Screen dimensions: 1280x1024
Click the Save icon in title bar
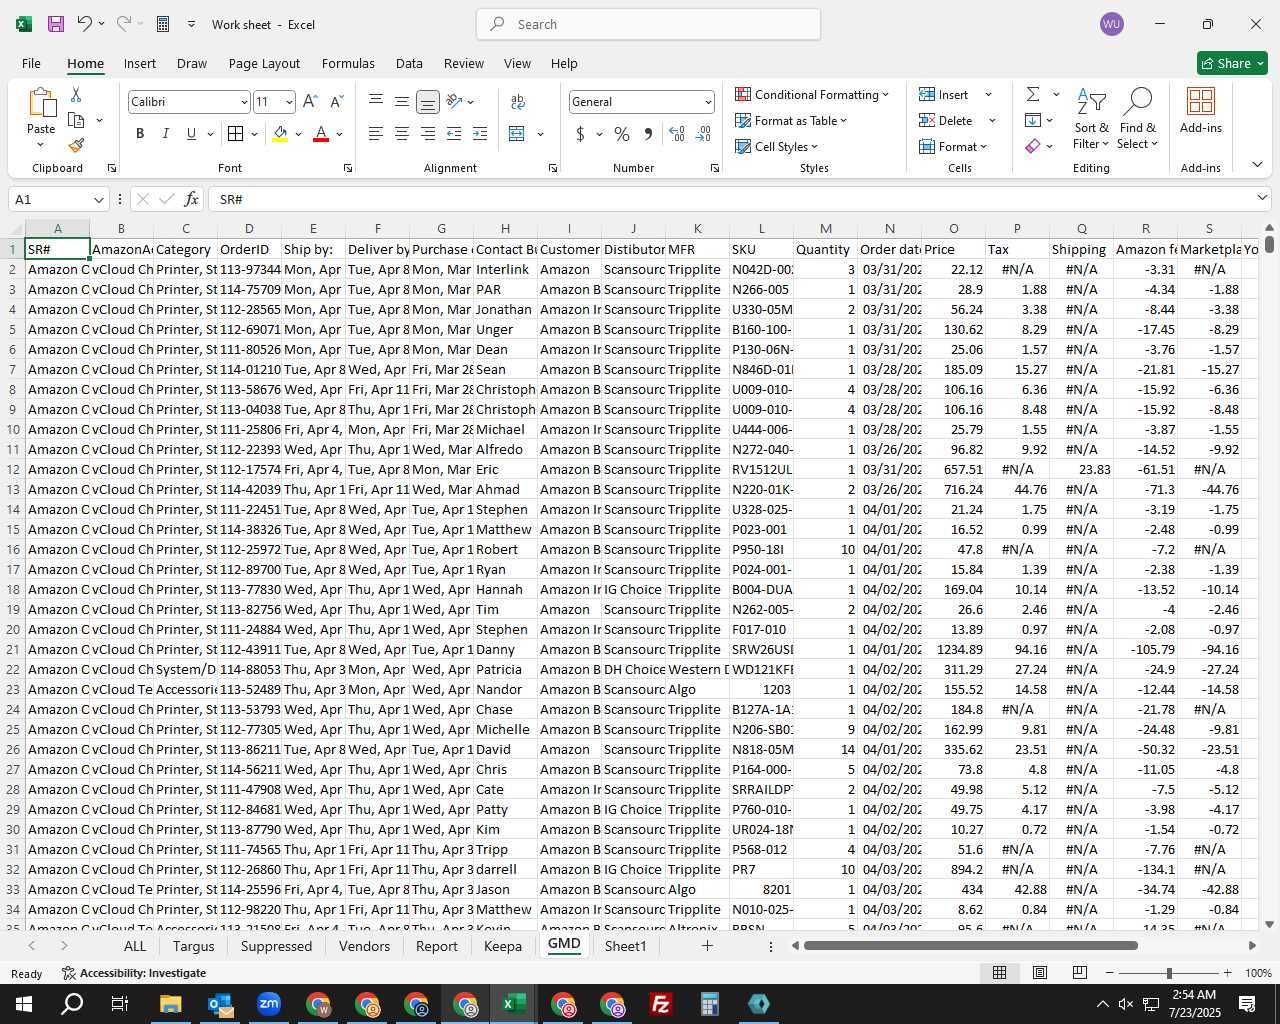pos(55,24)
